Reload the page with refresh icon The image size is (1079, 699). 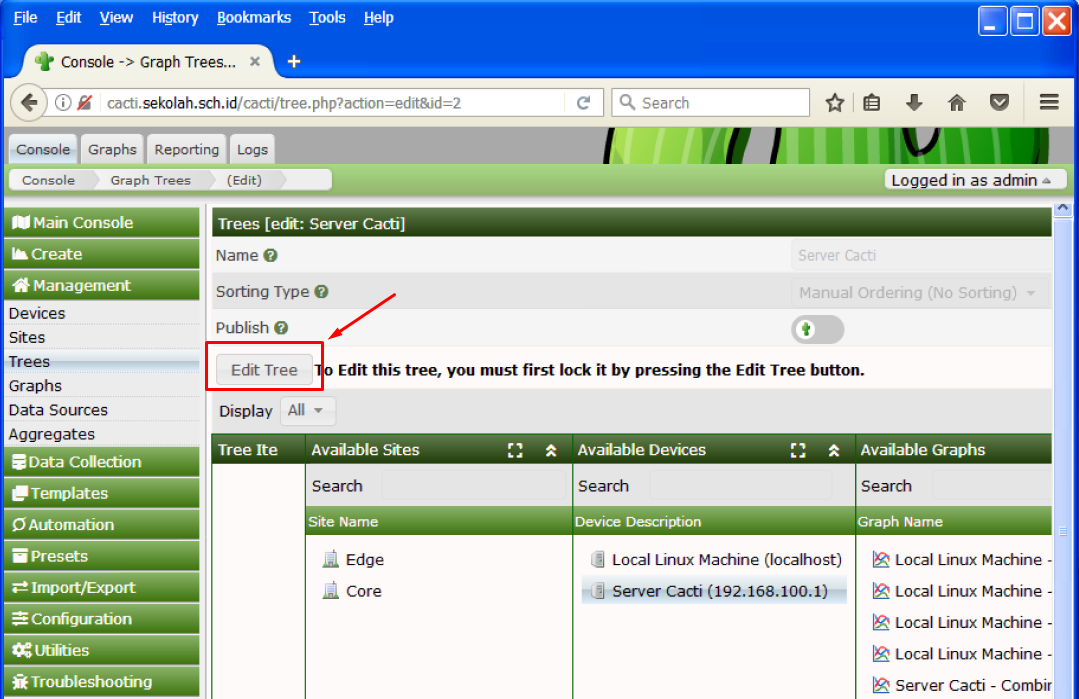583,103
